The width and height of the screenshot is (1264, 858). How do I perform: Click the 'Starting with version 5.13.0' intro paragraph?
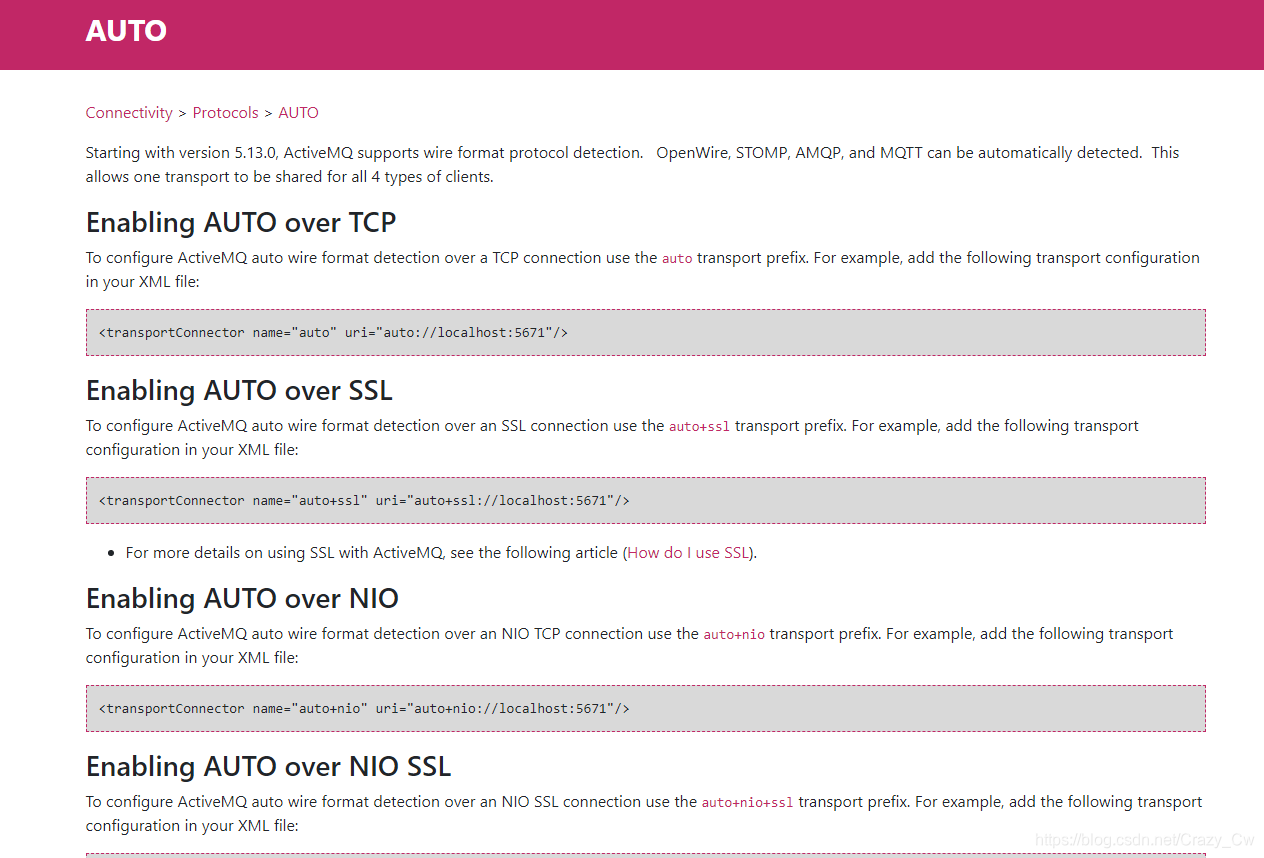[x=632, y=165]
